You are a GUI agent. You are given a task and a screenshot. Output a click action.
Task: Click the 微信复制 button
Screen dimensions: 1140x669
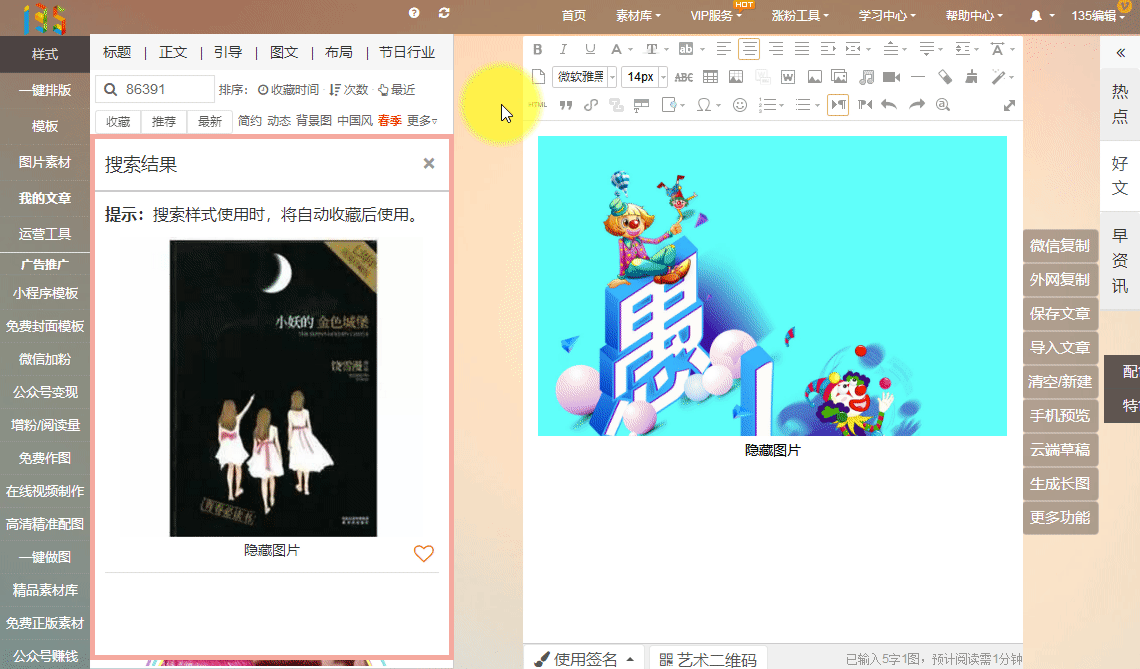click(x=1060, y=245)
